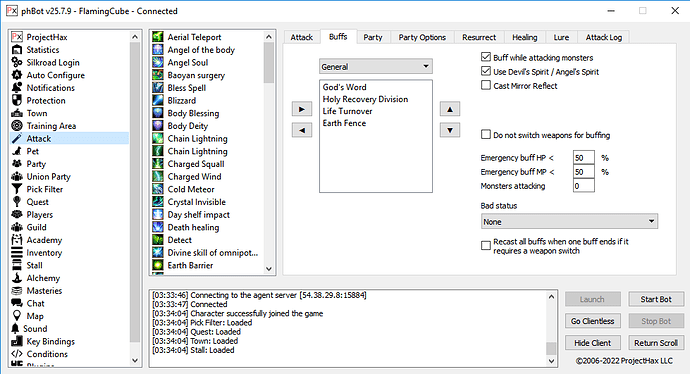Viewport: 690px width, 374px height.
Task: Move selected buff up in list
Action: tap(450, 109)
